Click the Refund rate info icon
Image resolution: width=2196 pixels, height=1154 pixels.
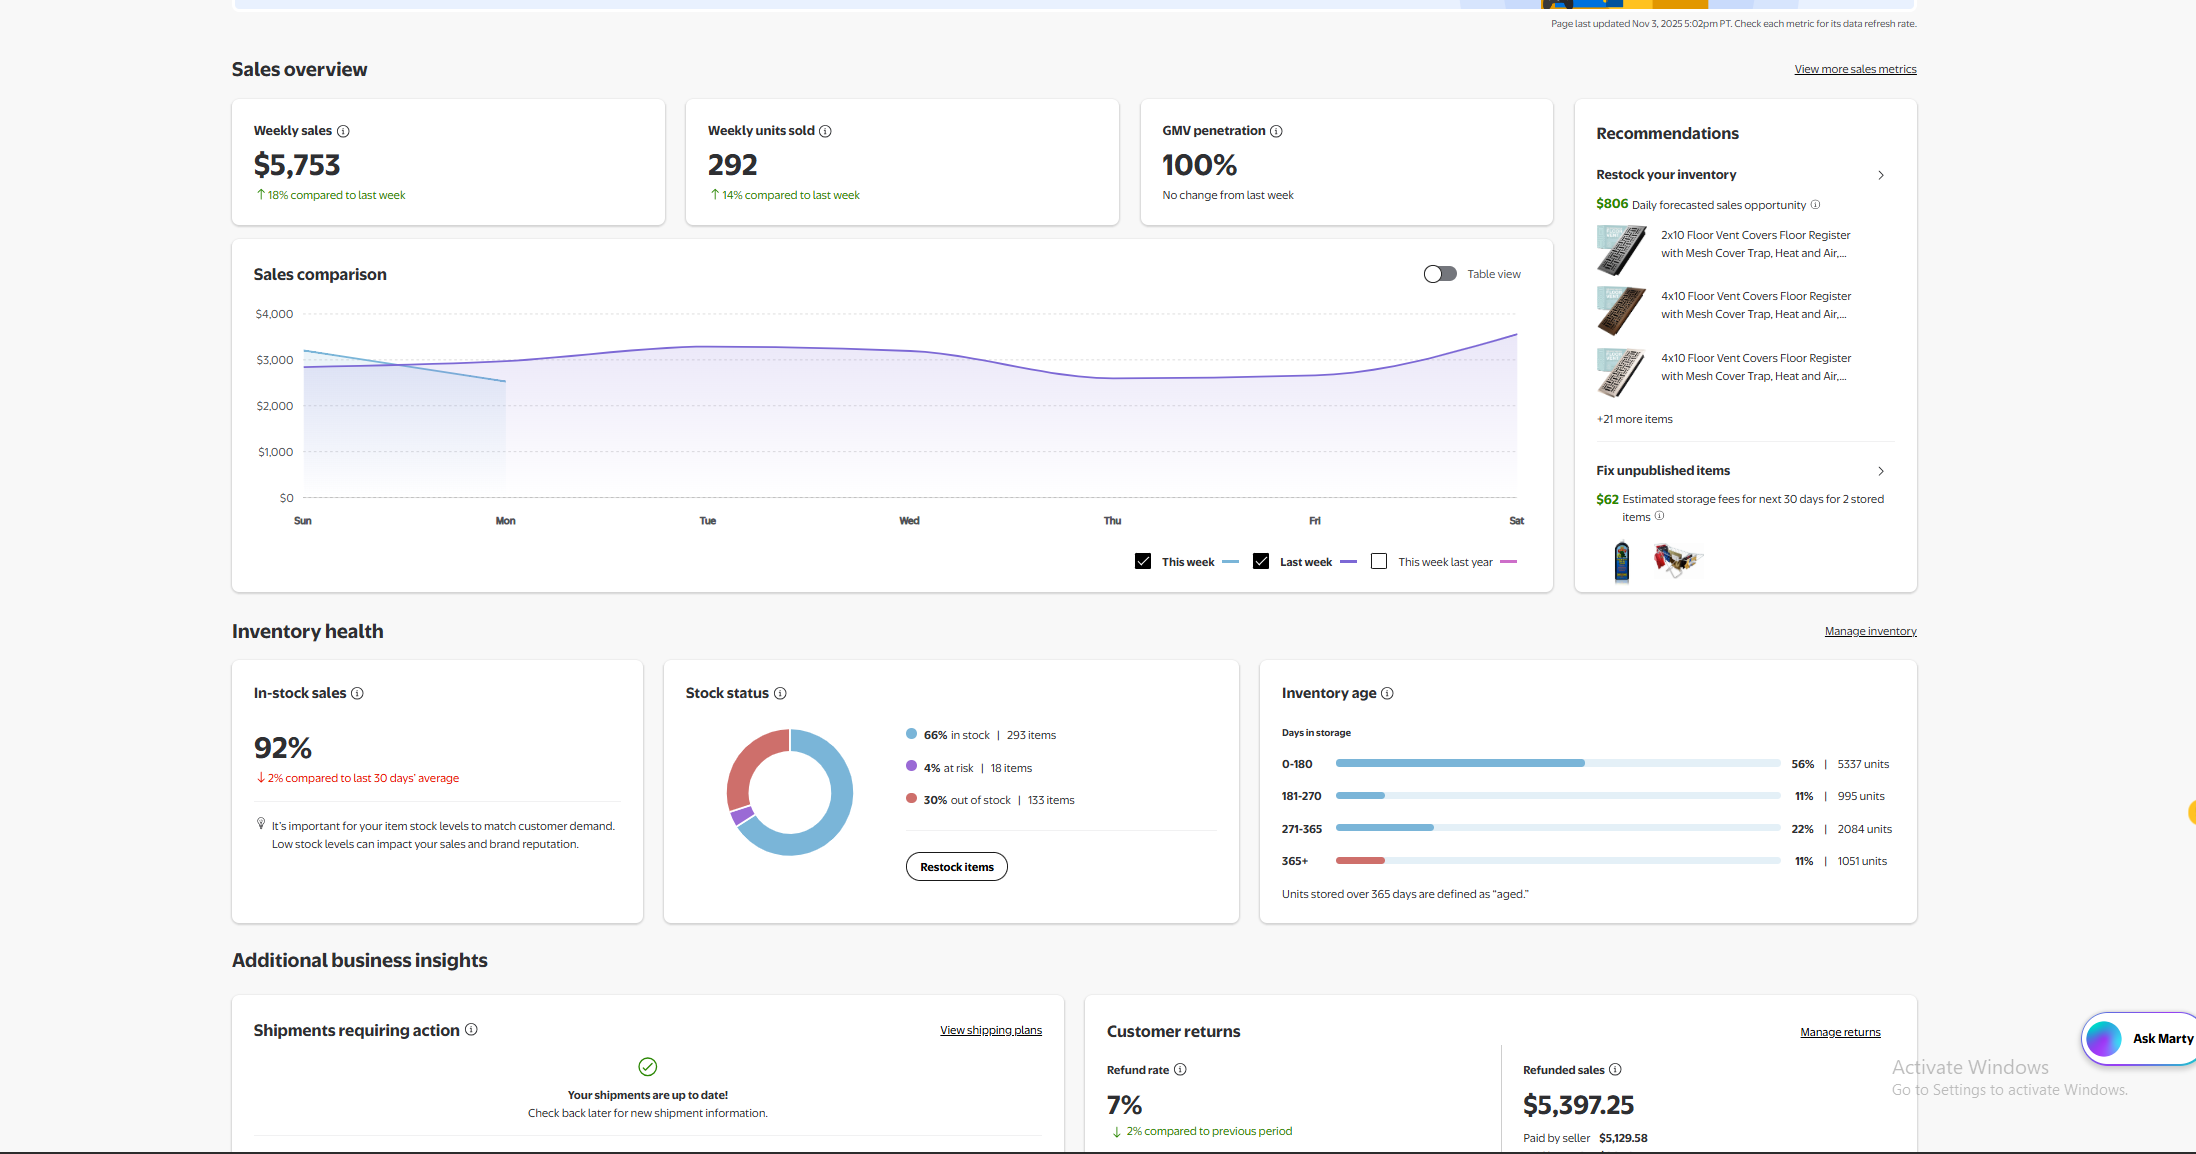(1180, 1069)
